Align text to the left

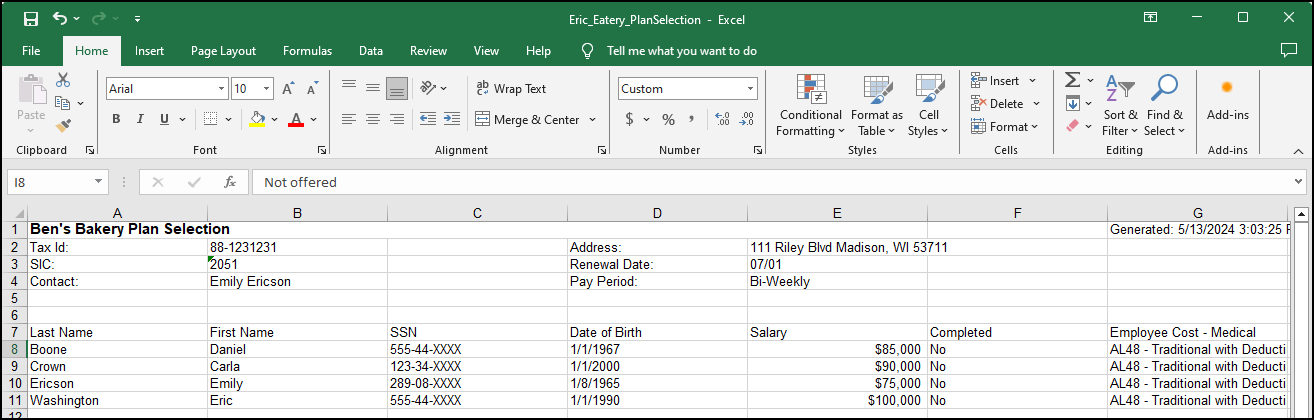click(349, 119)
